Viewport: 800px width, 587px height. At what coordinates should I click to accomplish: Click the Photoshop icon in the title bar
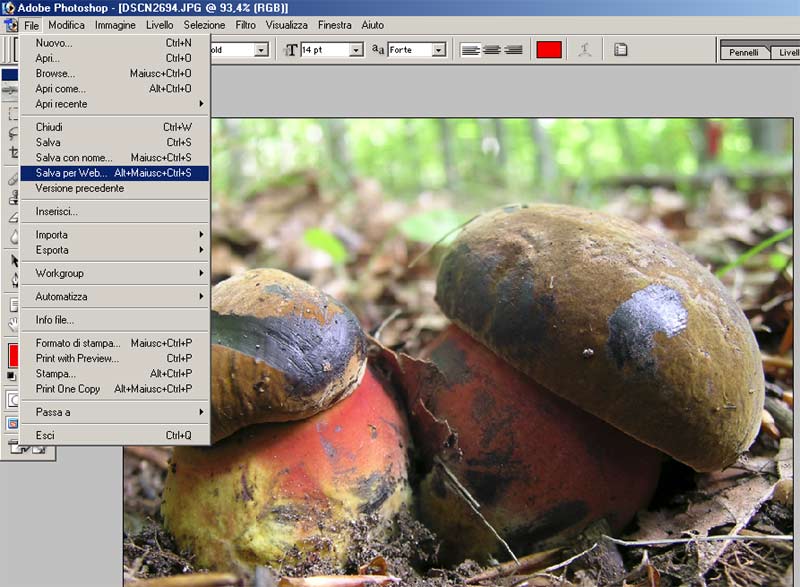coord(9,7)
